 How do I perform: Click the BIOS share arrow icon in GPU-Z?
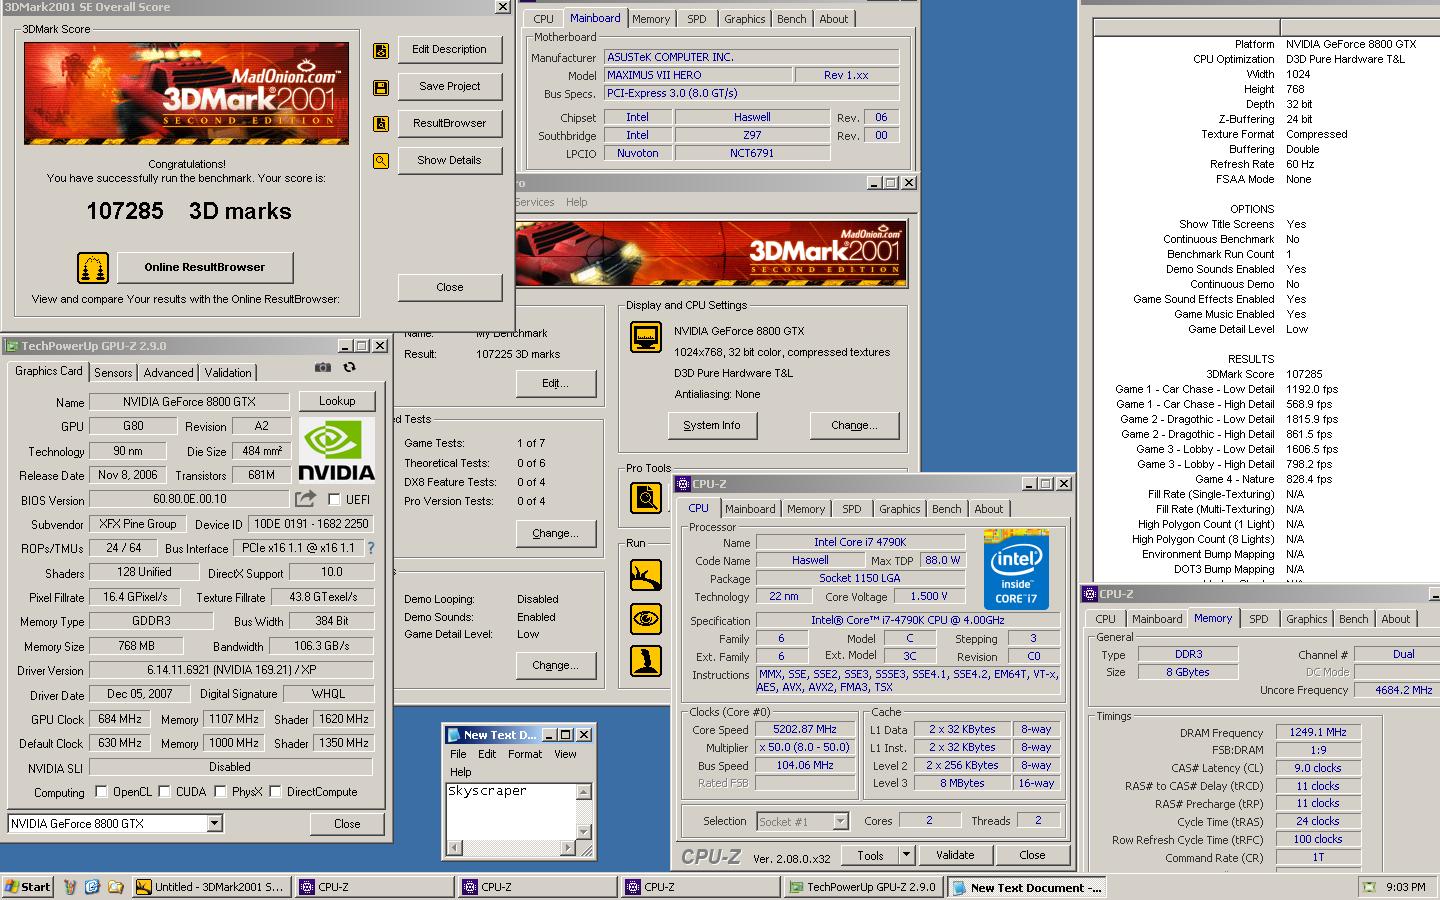point(305,498)
